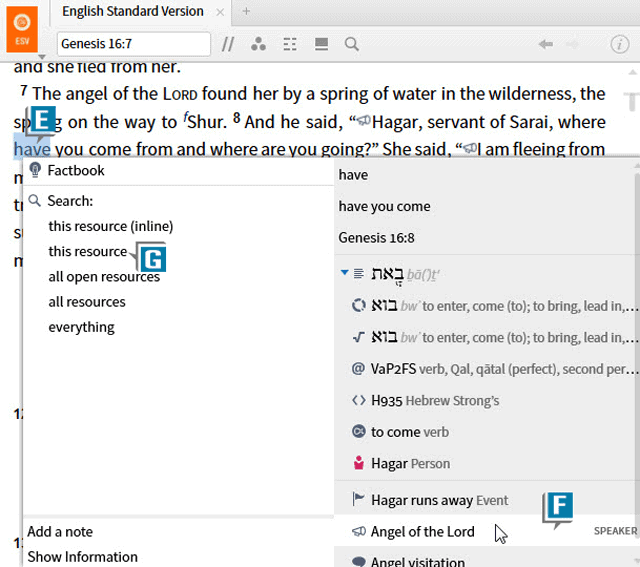Click the event flag icon
Screen dimensions: 640x567
click(x=358, y=499)
